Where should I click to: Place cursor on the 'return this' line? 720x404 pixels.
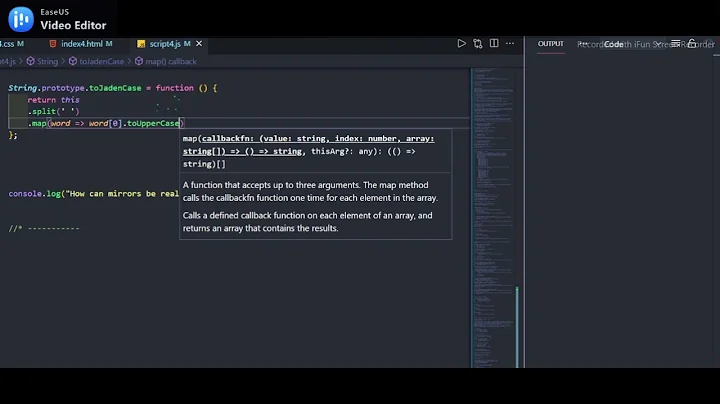tap(53, 100)
